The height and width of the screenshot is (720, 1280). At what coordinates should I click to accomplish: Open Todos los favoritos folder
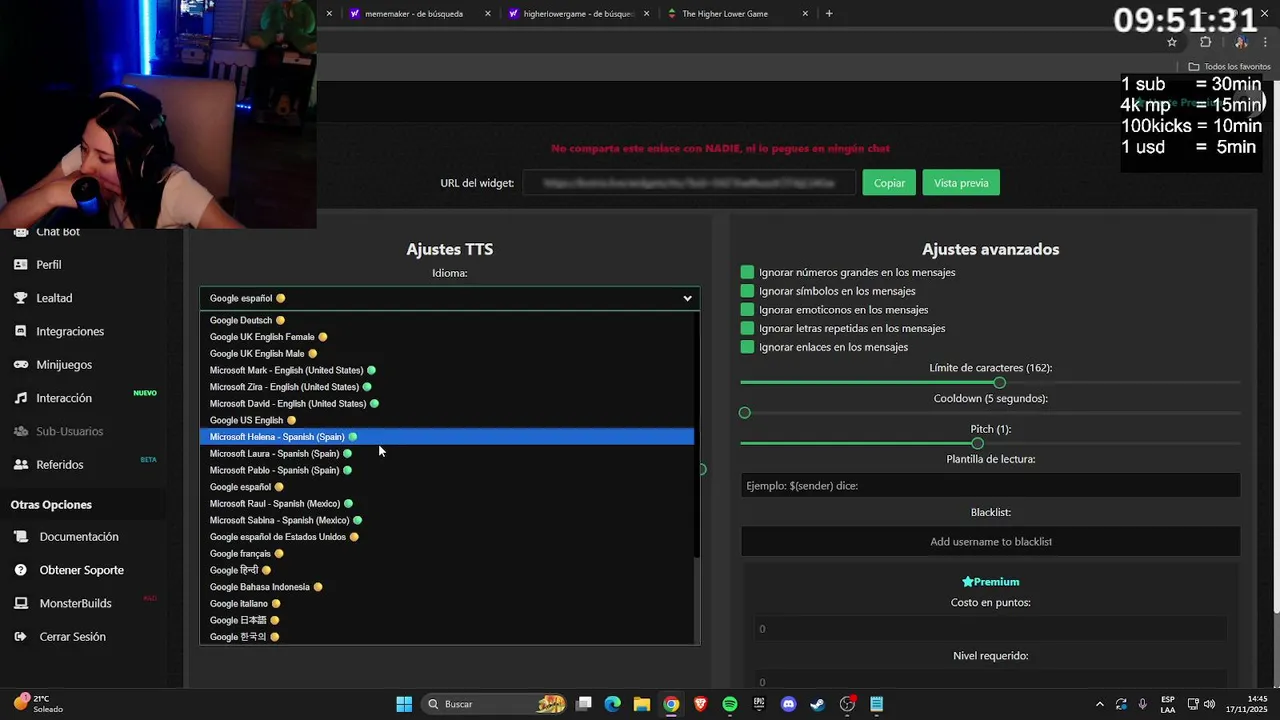click(x=1229, y=66)
